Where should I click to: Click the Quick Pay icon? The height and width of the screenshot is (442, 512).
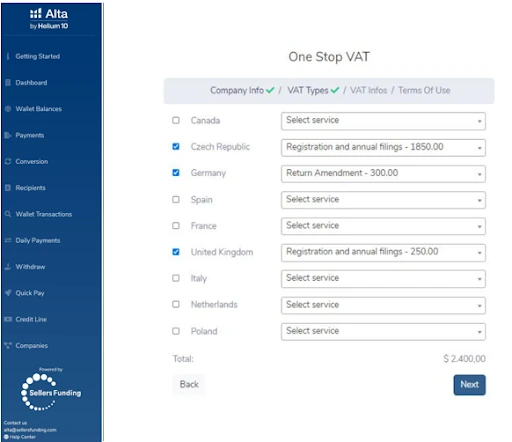pos(8,293)
